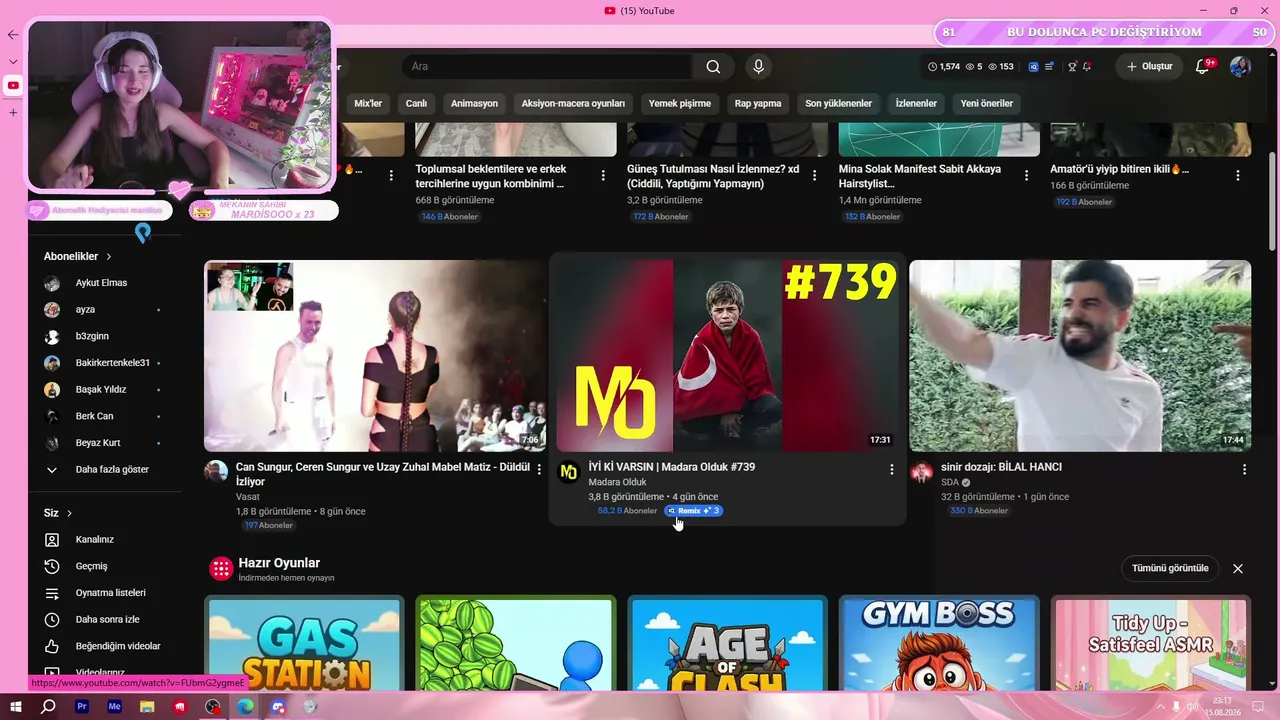1280x720 pixels.
Task: Select the Canlı filter chip
Action: [416, 103]
